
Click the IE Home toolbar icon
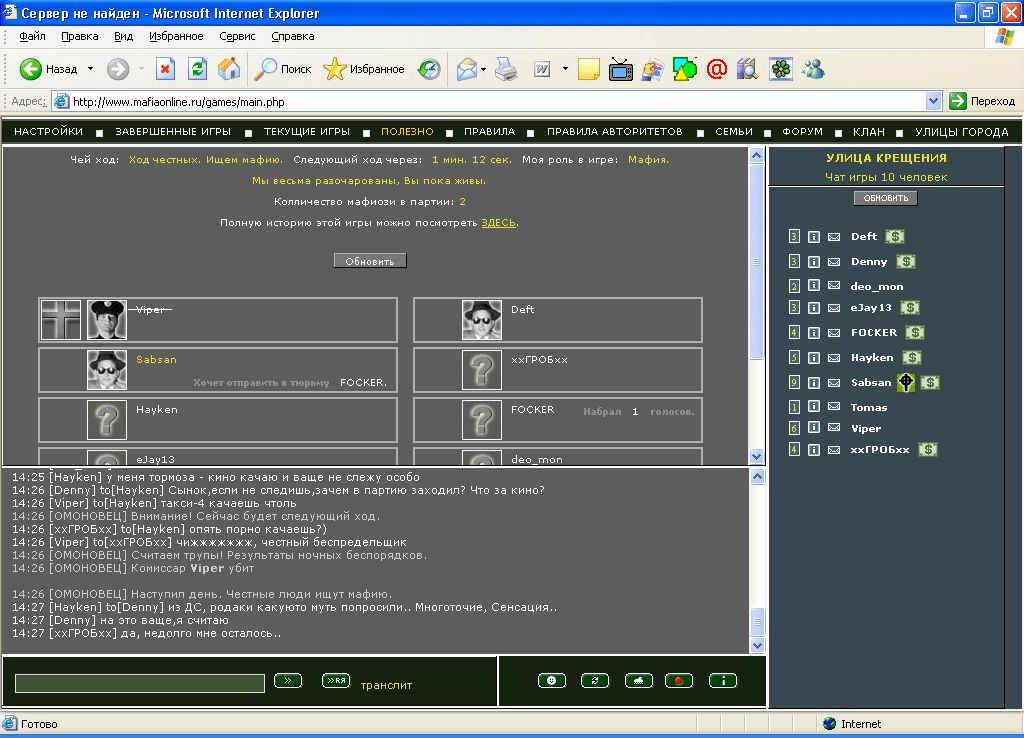[229, 69]
